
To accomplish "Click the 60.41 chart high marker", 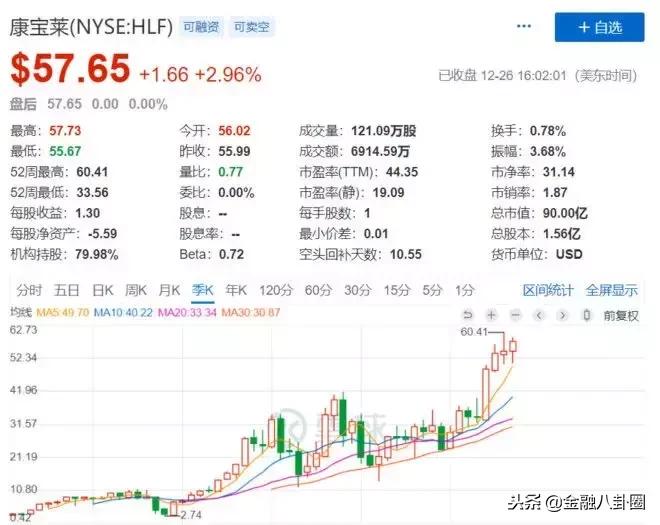I will [474, 332].
